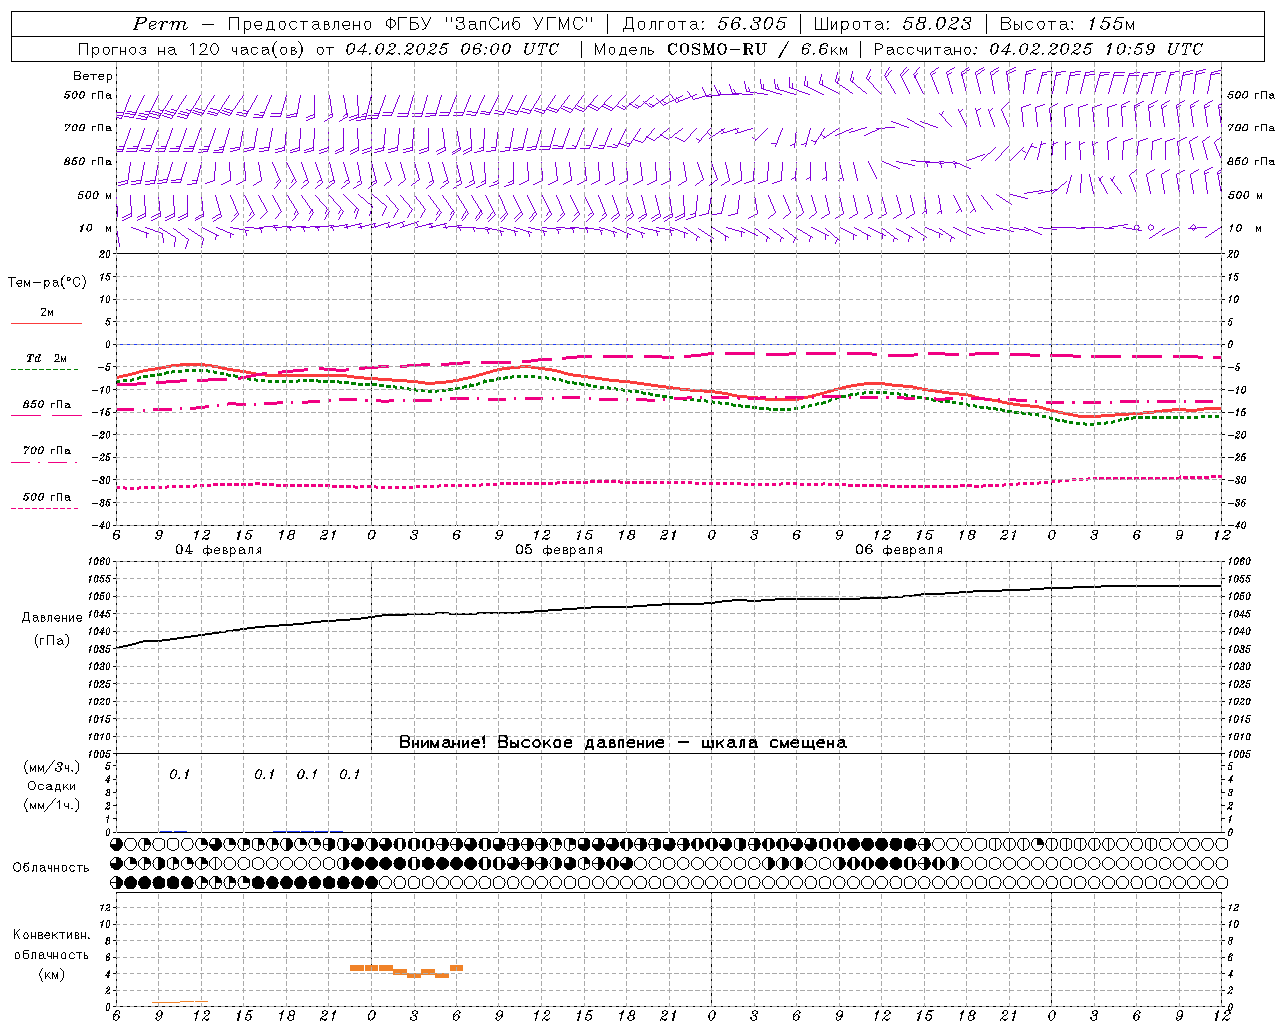Click the "700 гПа" entry in temperature legend
The width and height of the screenshot is (1280, 1024).
(47, 451)
